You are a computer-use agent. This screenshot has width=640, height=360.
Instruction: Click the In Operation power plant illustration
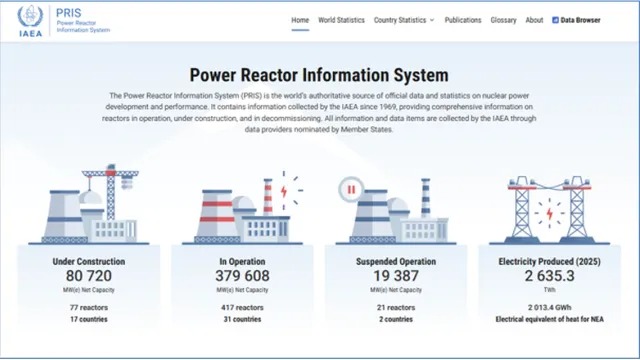[242, 207]
